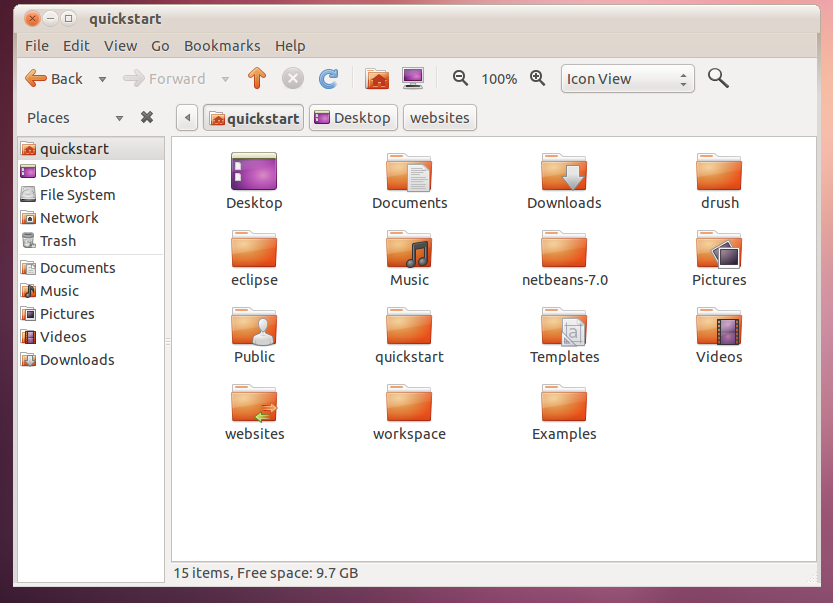Click the quickstart path bar button
The image size is (833, 603).
click(x=253, y=117)
